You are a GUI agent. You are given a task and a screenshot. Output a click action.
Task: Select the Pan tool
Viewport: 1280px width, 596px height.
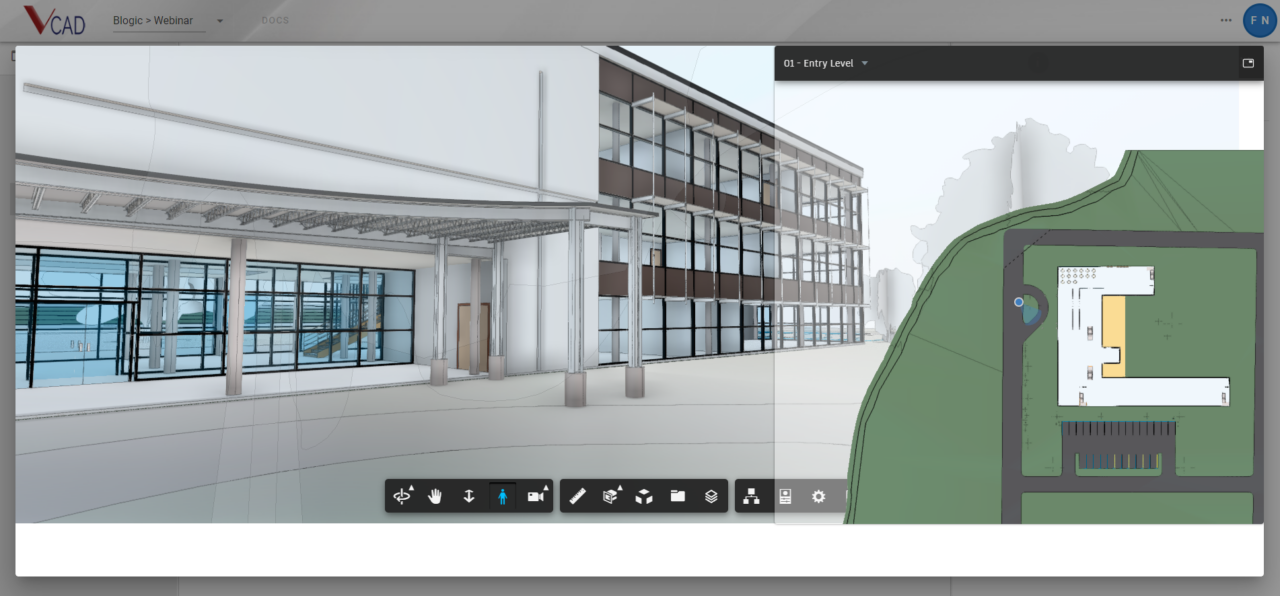pyautogui.click(x=435, y=495)
